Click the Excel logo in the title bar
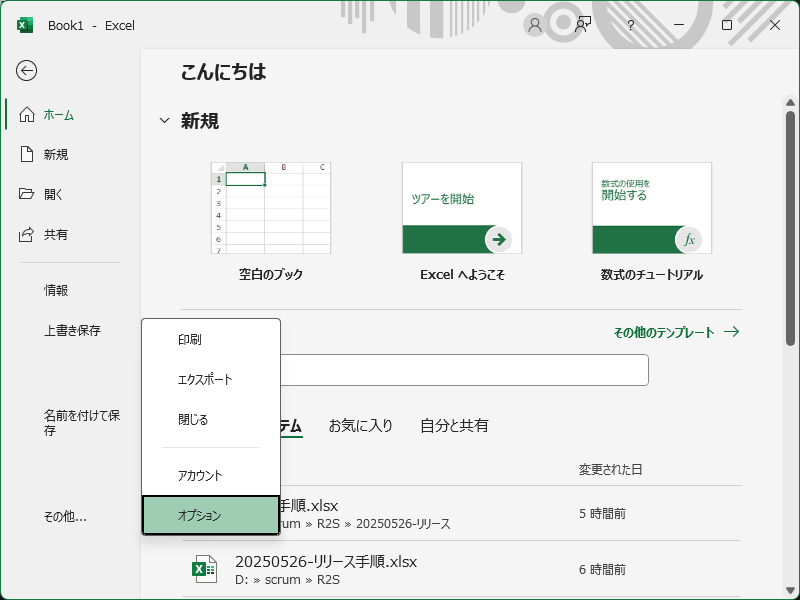The width and height of the screenshot is (800, 600). [24, 25]
